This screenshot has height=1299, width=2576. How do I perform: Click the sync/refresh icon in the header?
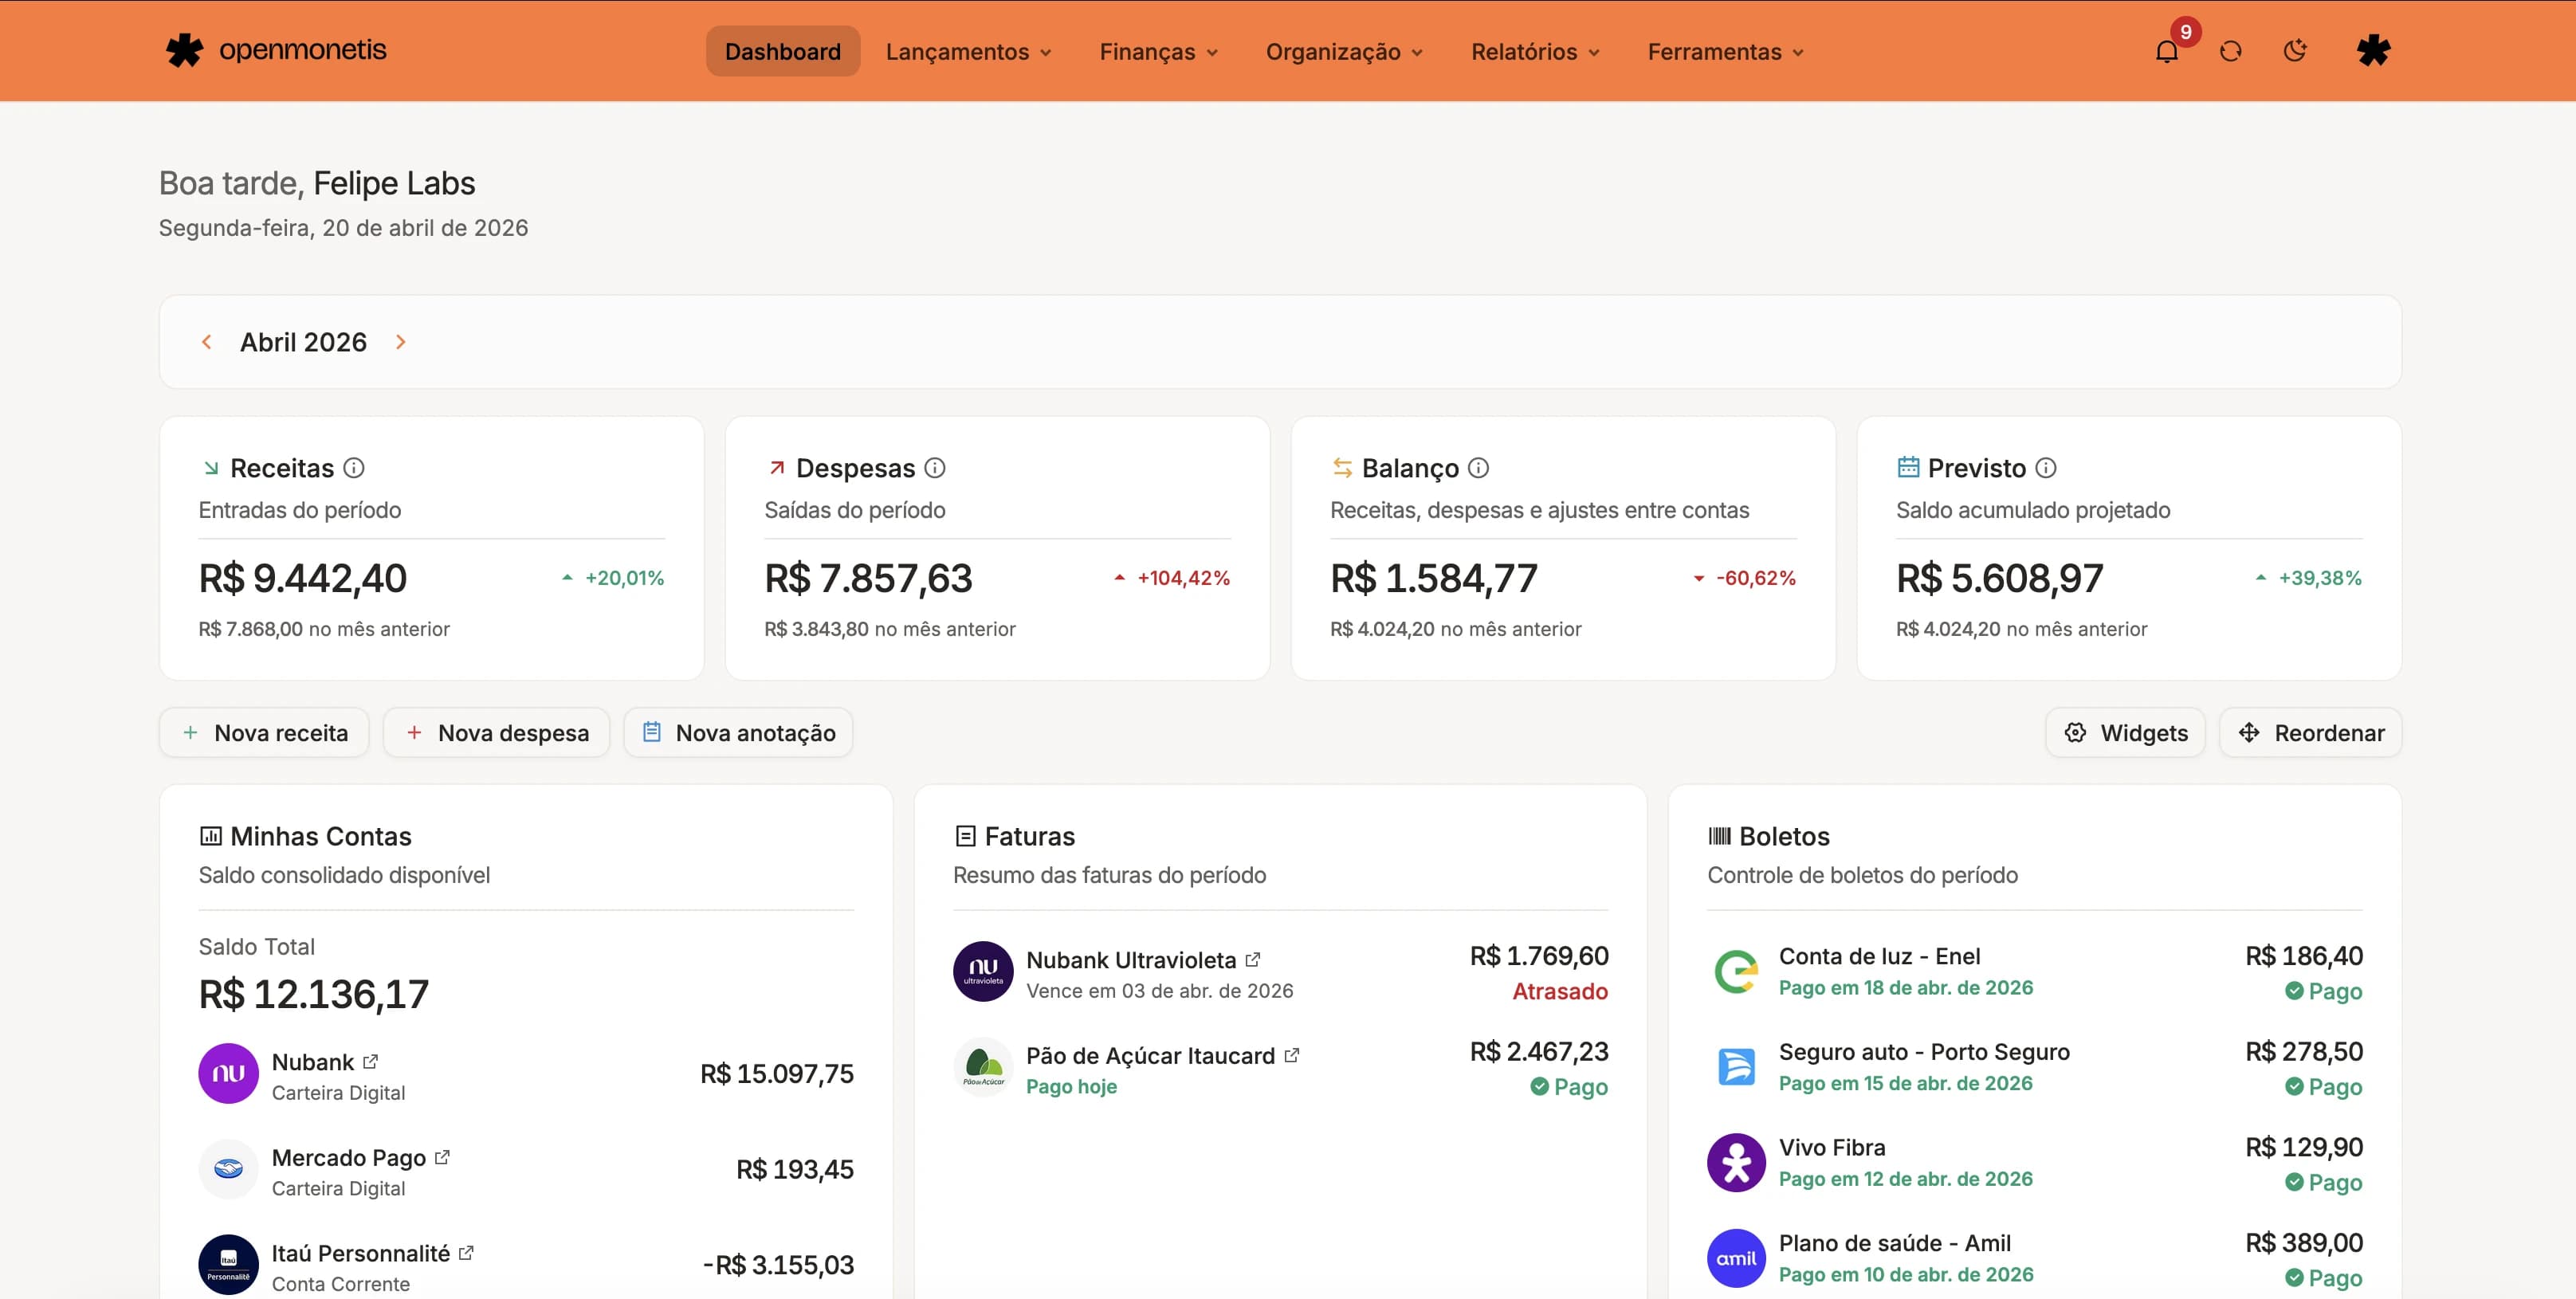coord(2231,51)
